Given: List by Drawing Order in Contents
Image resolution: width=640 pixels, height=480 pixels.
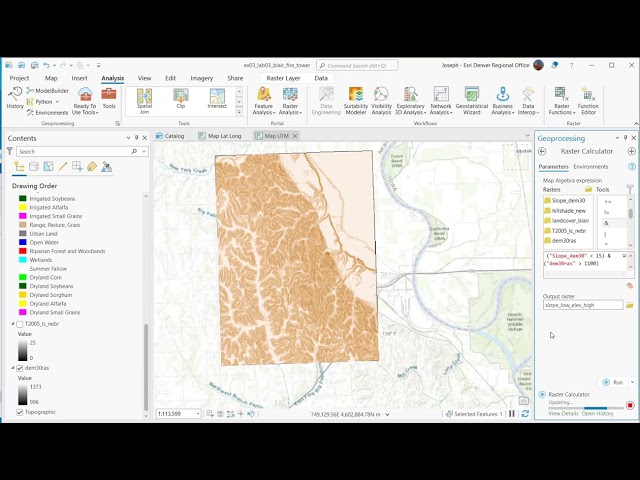Looking at the screenshot, I should click(19, 167).
